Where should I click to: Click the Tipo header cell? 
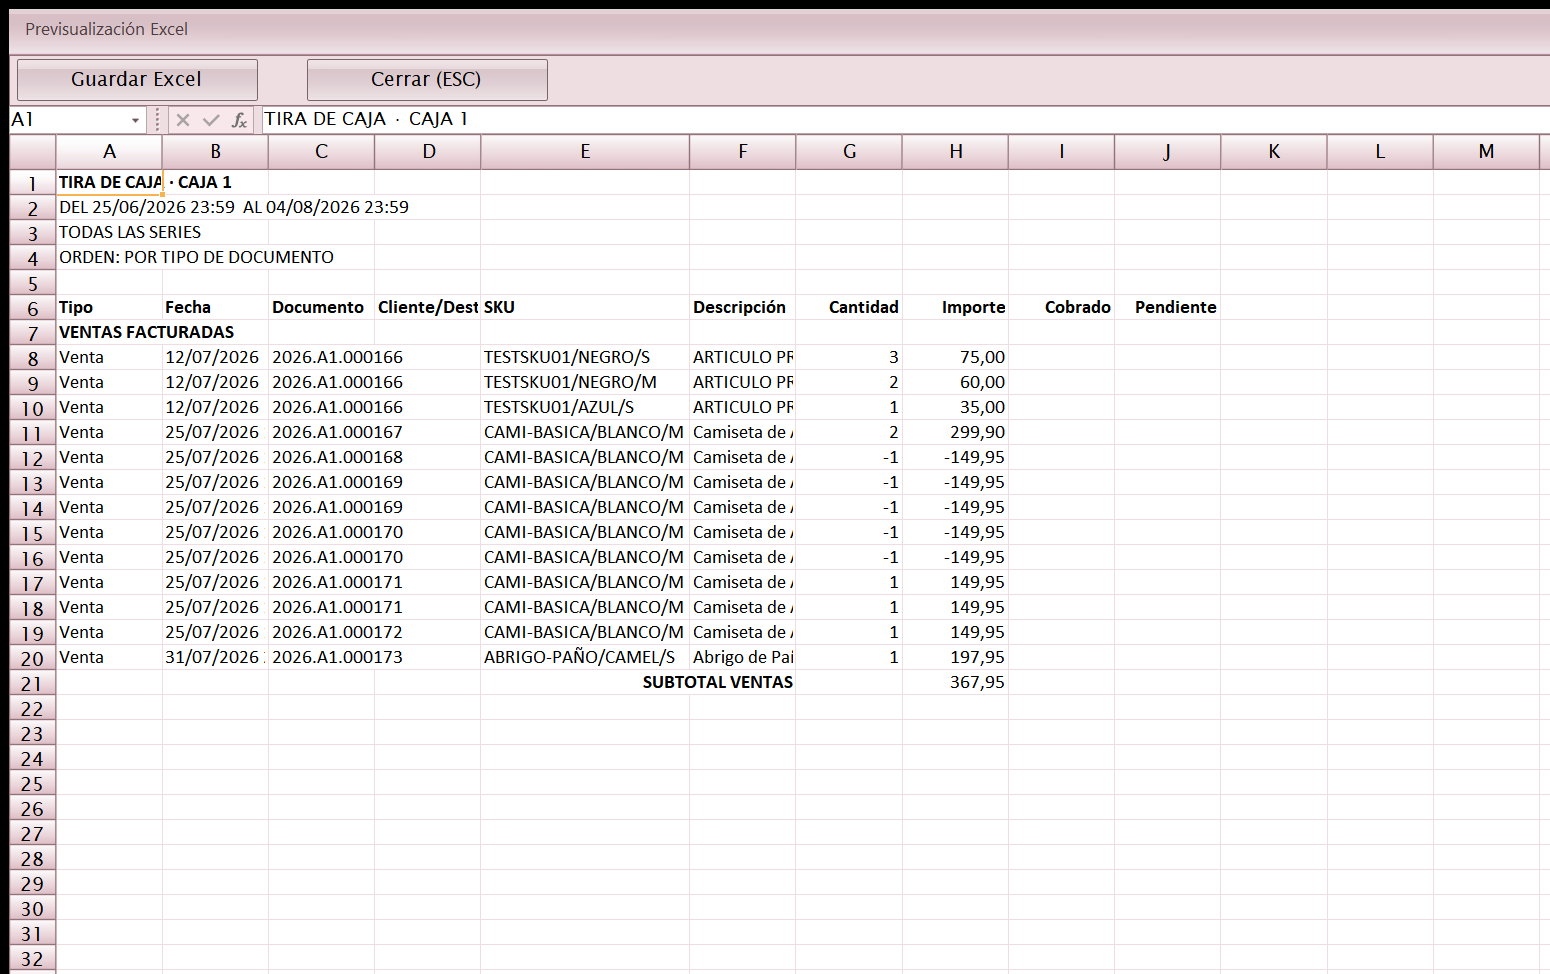[109, 307]
